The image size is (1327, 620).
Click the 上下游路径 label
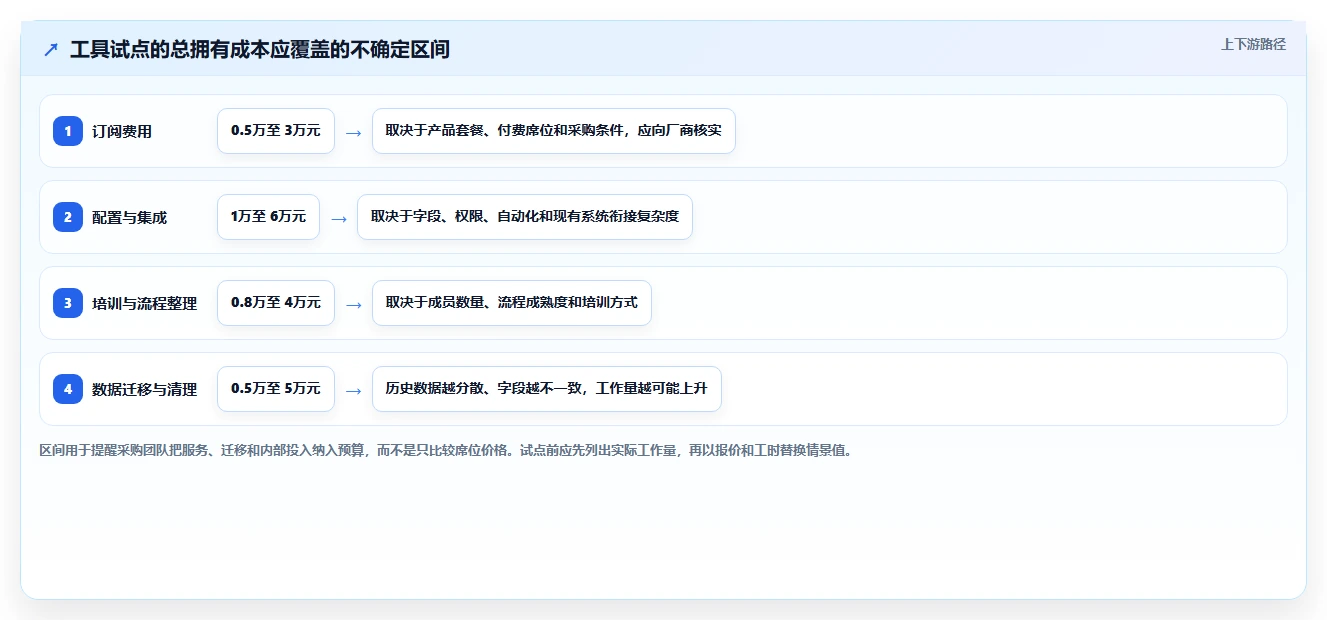pyautogui.click(x=1253, y=44)
